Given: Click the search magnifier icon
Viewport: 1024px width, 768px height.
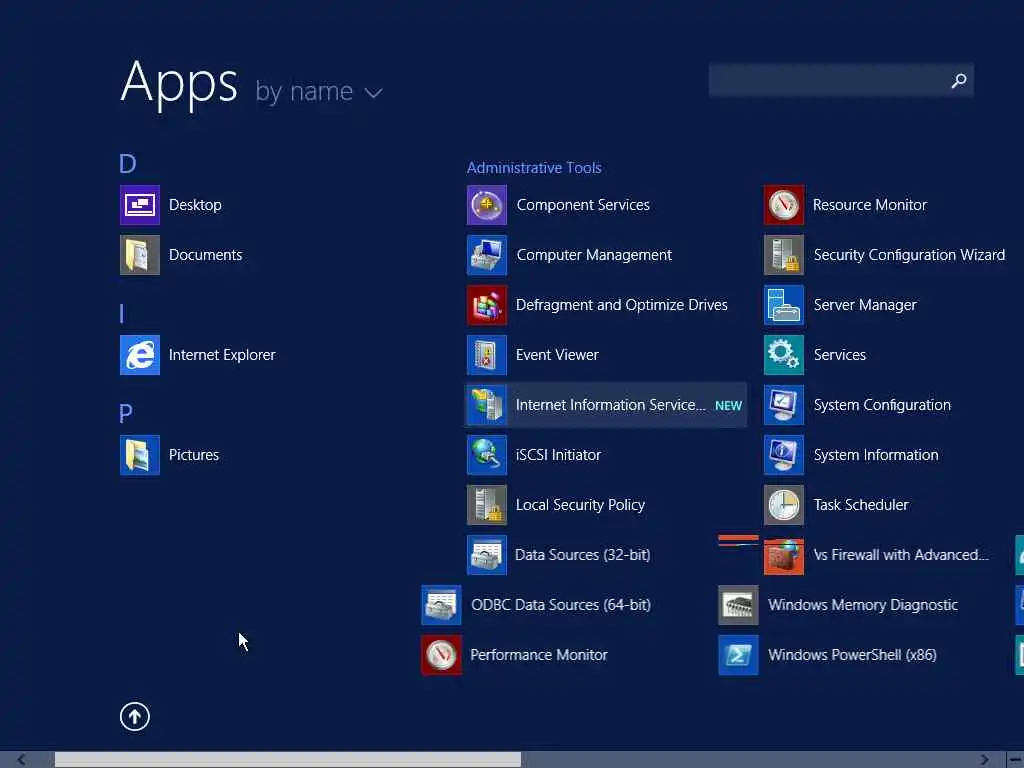Looking at the screenshot, I should (959, 80).
